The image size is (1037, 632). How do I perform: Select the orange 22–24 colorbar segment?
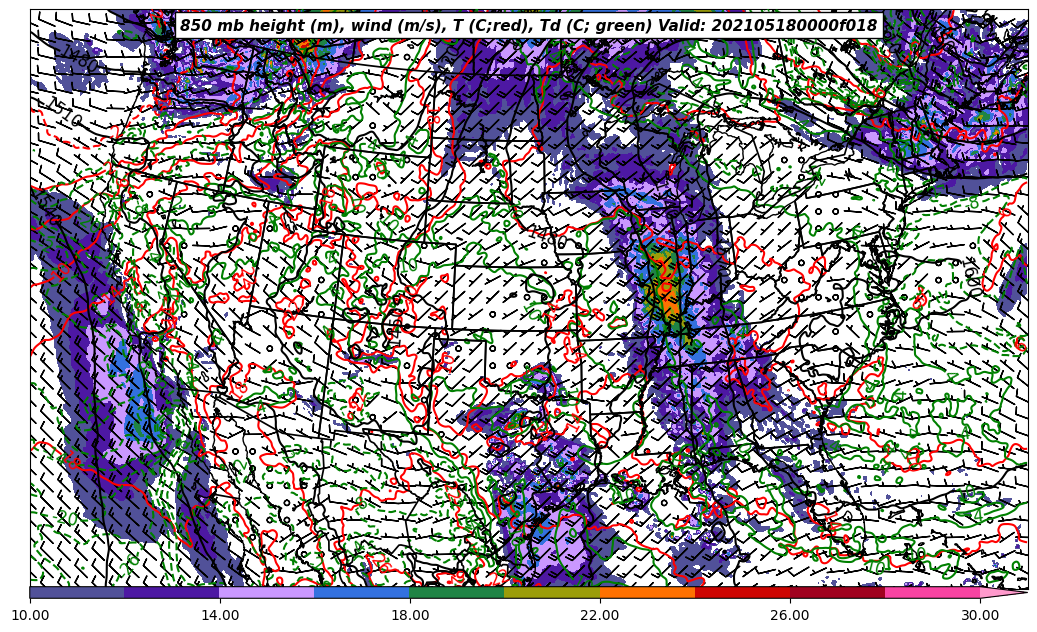tap(647, 592)
